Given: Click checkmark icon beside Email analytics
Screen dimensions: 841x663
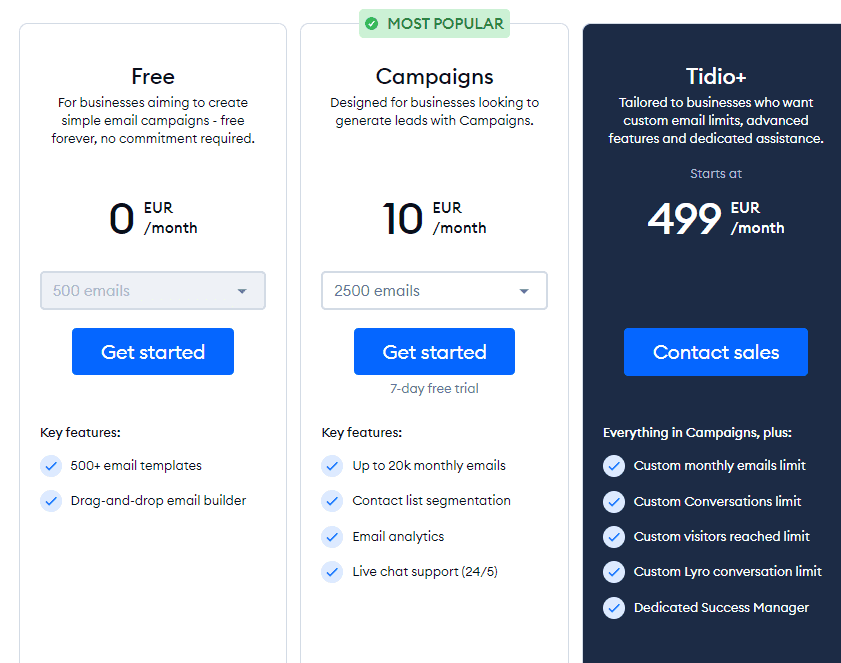Looking at the screenshot, I should click(x=332, y=537).
